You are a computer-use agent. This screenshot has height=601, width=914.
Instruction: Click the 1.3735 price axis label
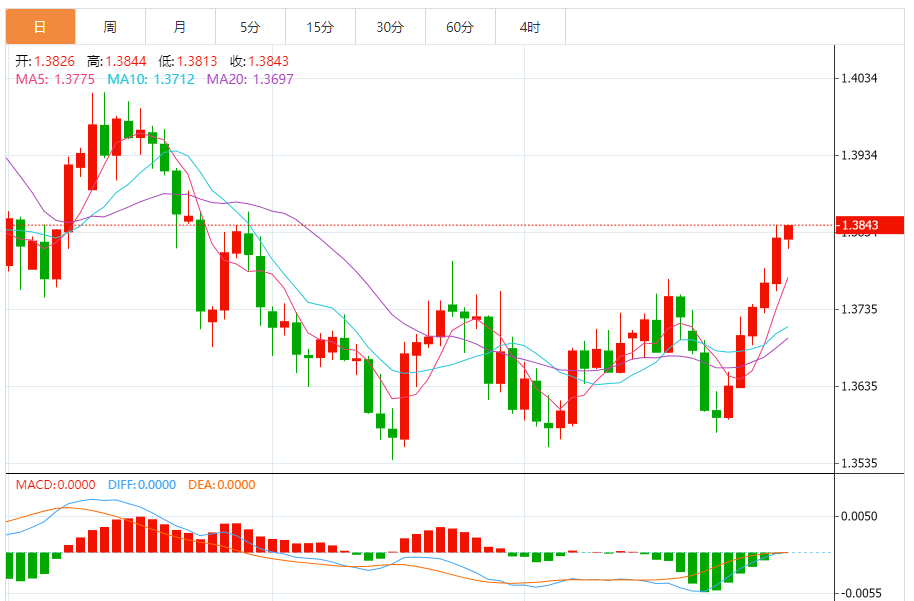[859, 309]
